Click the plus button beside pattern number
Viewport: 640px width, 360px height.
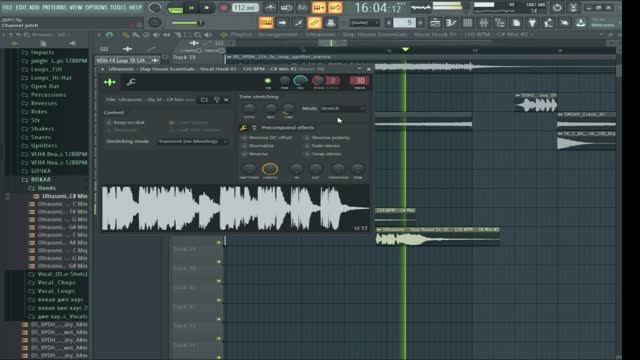coord(420,23)
